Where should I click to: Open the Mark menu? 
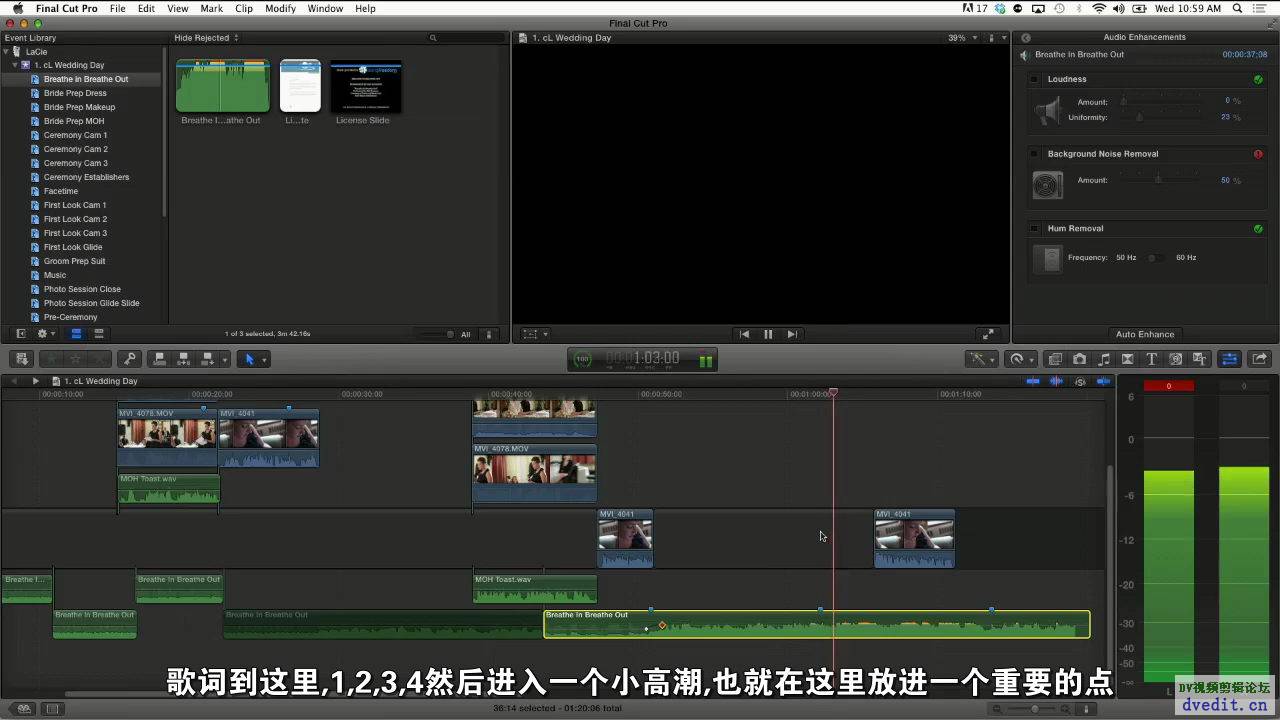211,8
